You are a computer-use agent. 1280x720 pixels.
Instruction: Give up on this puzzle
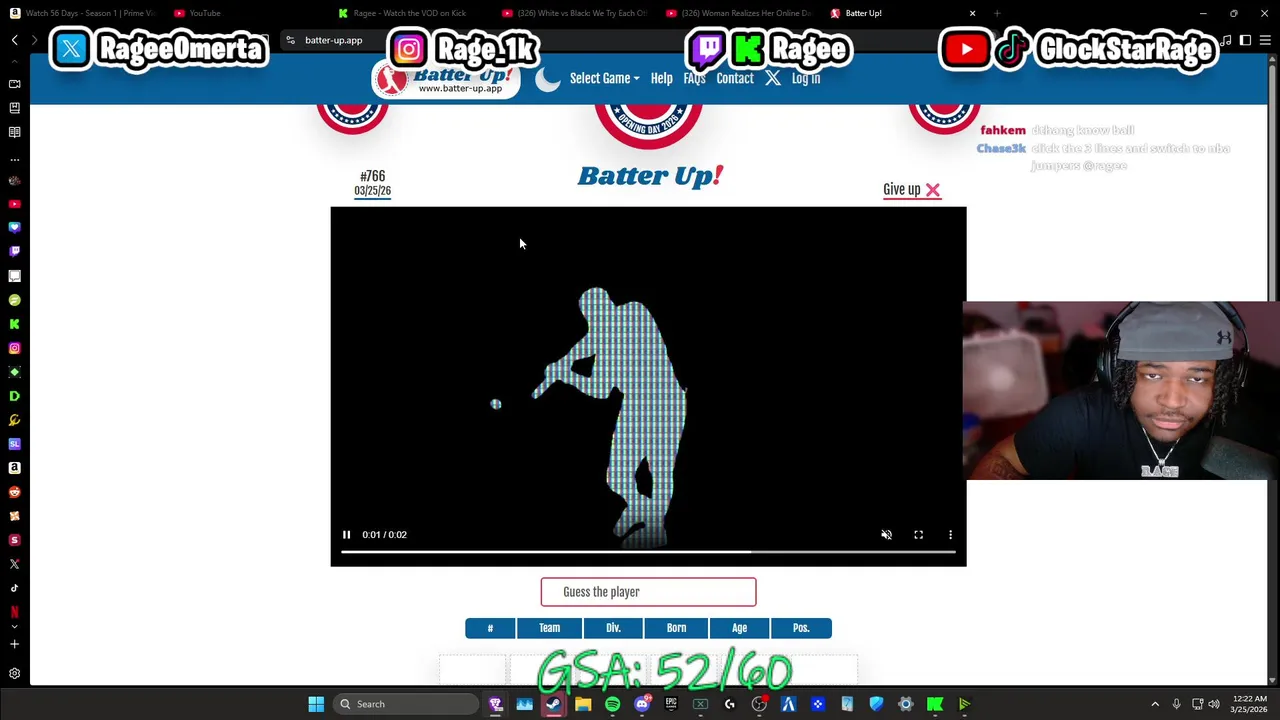tap(911, 189)
